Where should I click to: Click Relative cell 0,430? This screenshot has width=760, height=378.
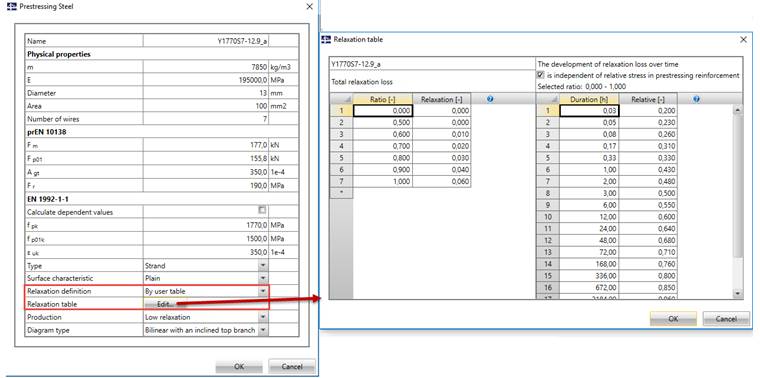648,170
